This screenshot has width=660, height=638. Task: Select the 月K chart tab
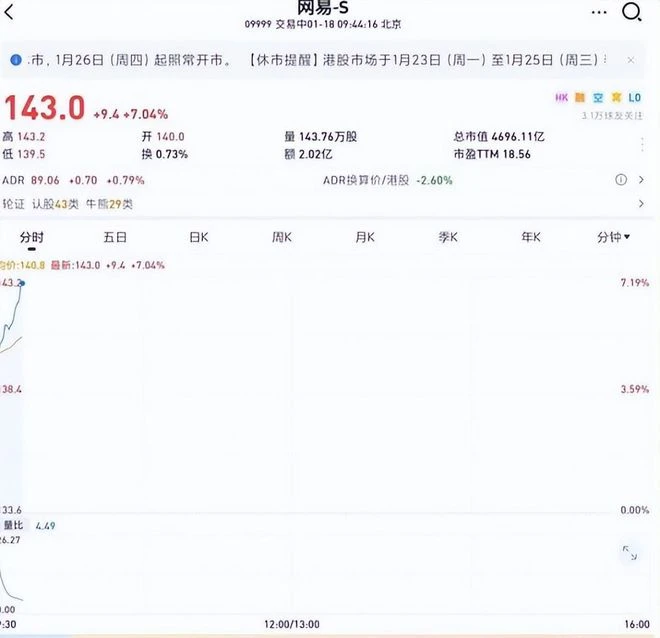tap(364, 237)
